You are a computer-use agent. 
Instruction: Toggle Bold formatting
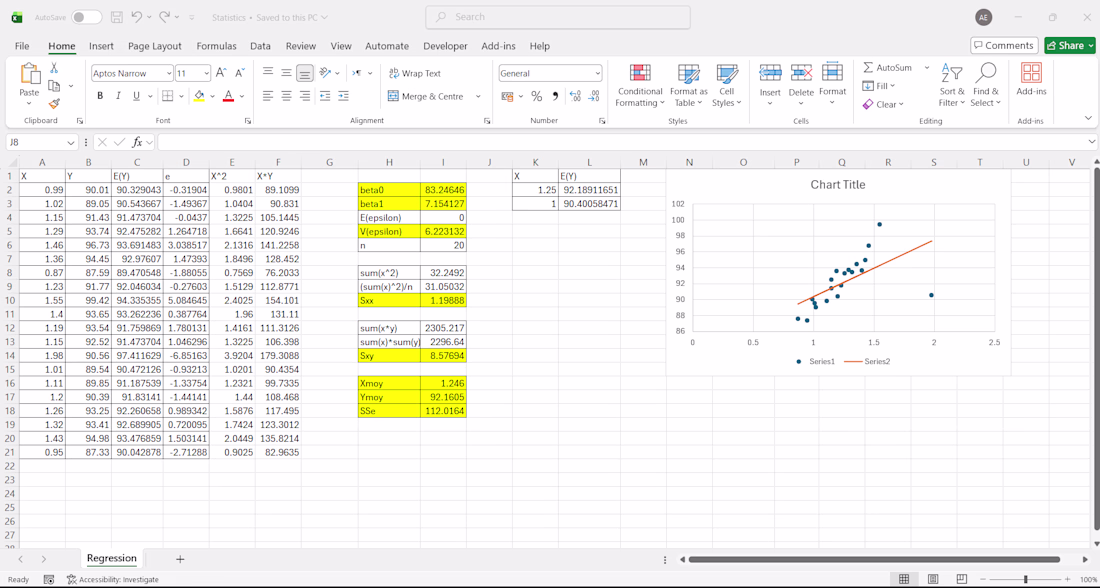pyautogui.click(x=100, y=96)
